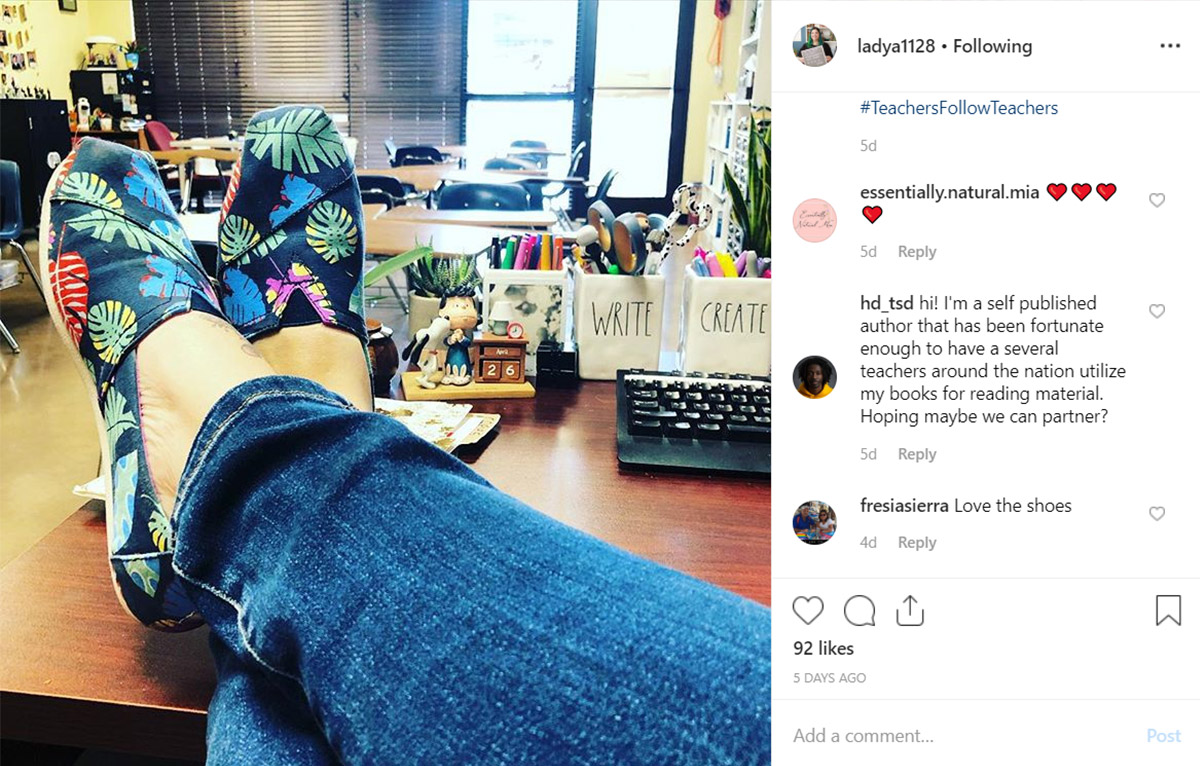Click the Following status next to ladya1128

(992, 46)
